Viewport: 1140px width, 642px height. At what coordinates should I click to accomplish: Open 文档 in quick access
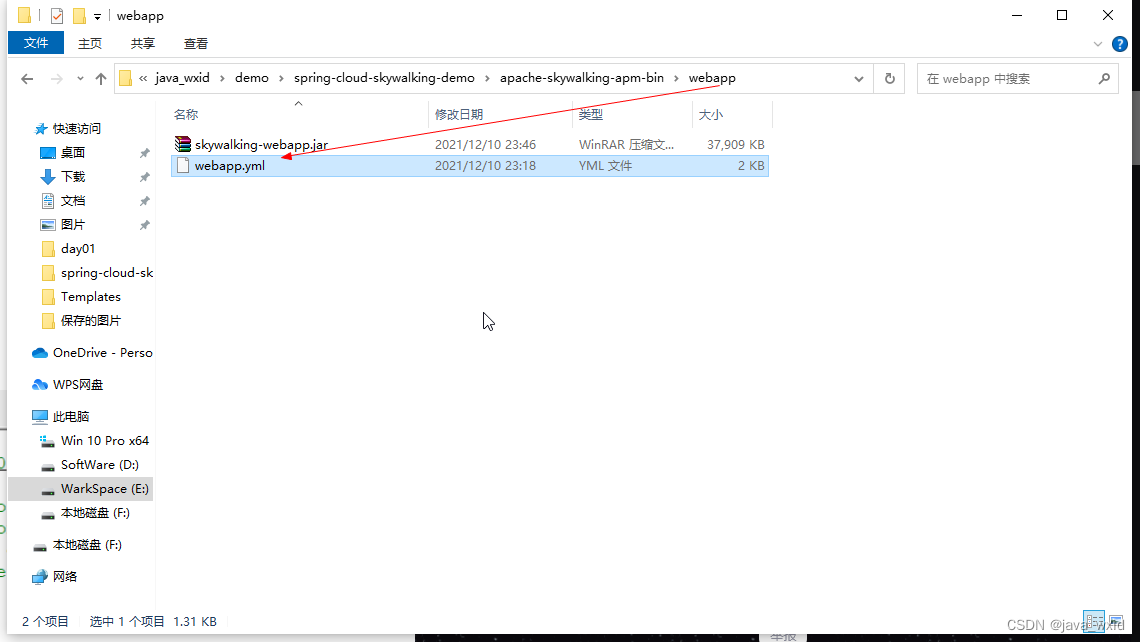[73, 201]
